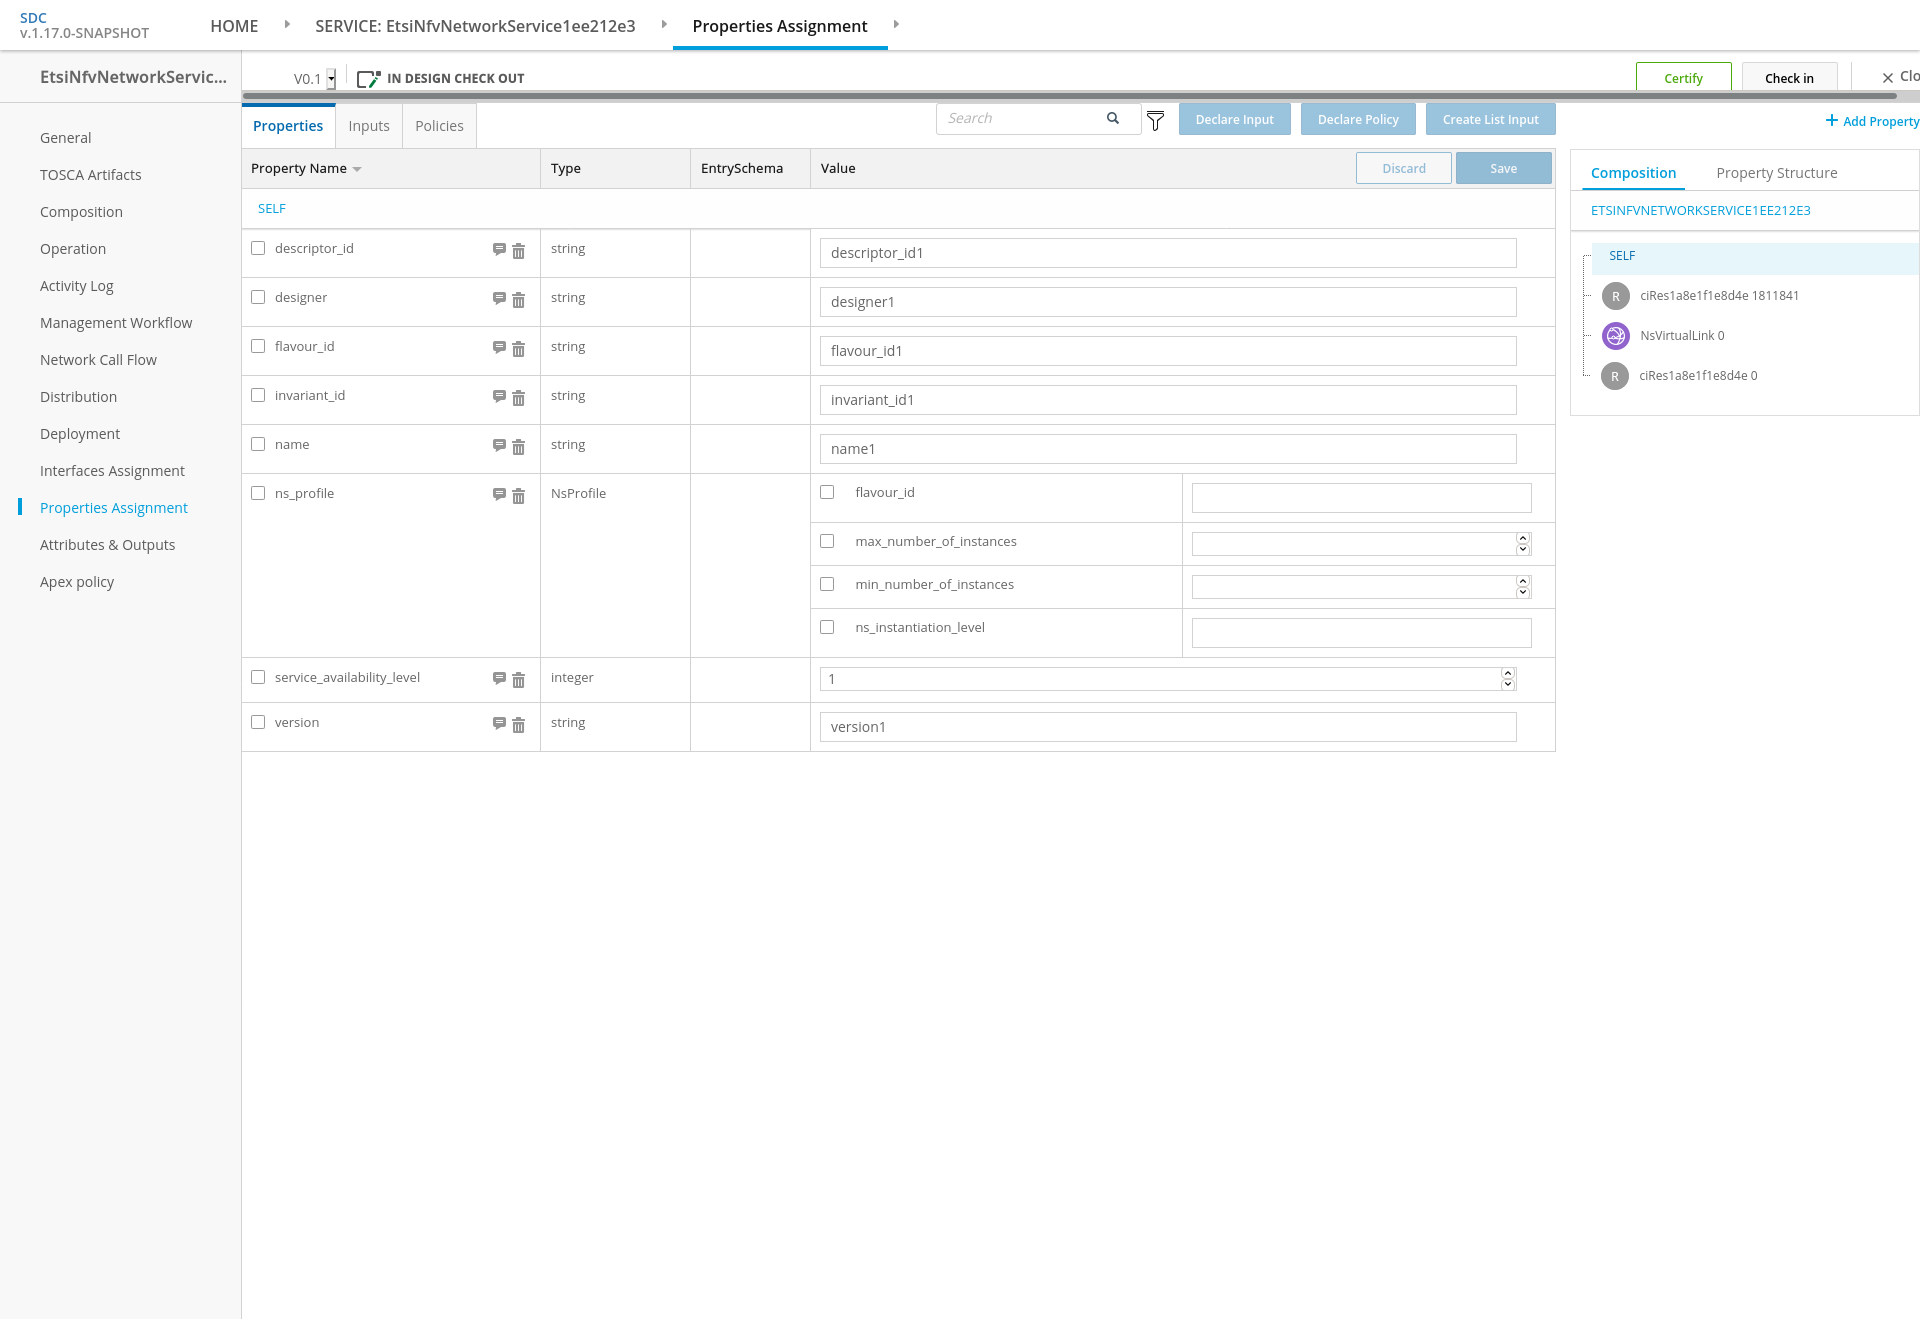The height and width of the screenshot is (1319, 1920).
Task: Click the Declare Policy button
Action: click(1357, 119)
